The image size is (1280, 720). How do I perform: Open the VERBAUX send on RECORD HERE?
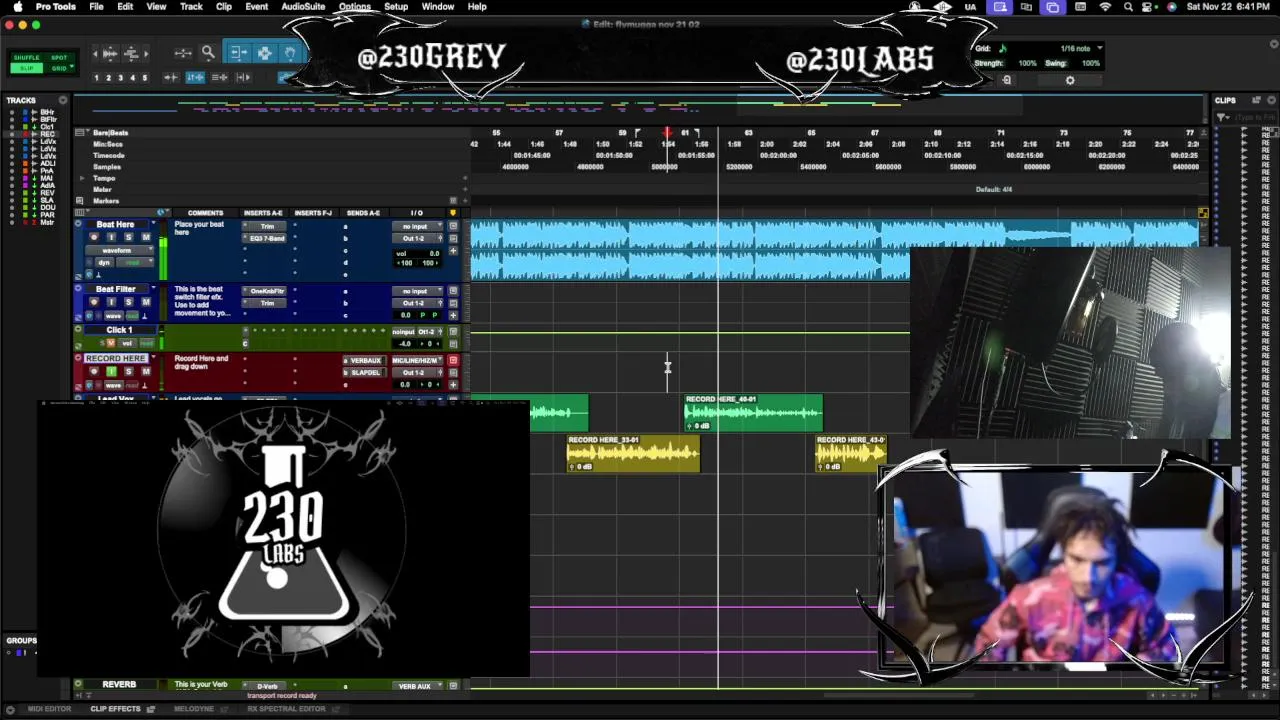[x=364, y=361]
